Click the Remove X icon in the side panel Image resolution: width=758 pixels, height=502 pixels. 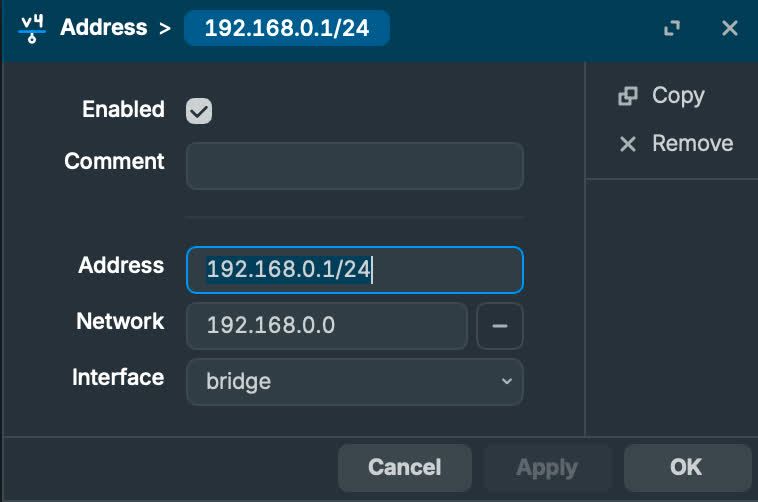[x=628, y=144]
